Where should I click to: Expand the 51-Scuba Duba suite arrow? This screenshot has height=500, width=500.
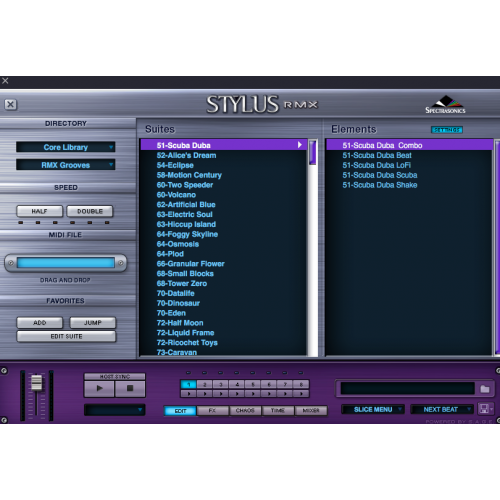tap(300, 145)
